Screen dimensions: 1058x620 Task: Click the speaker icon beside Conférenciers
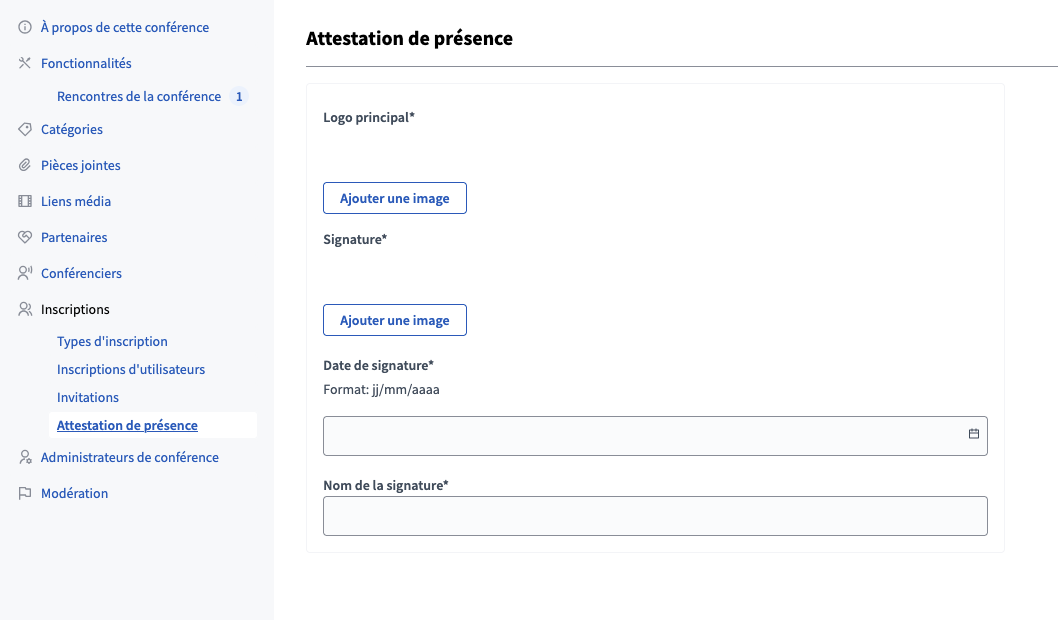[x=25, y=273]
